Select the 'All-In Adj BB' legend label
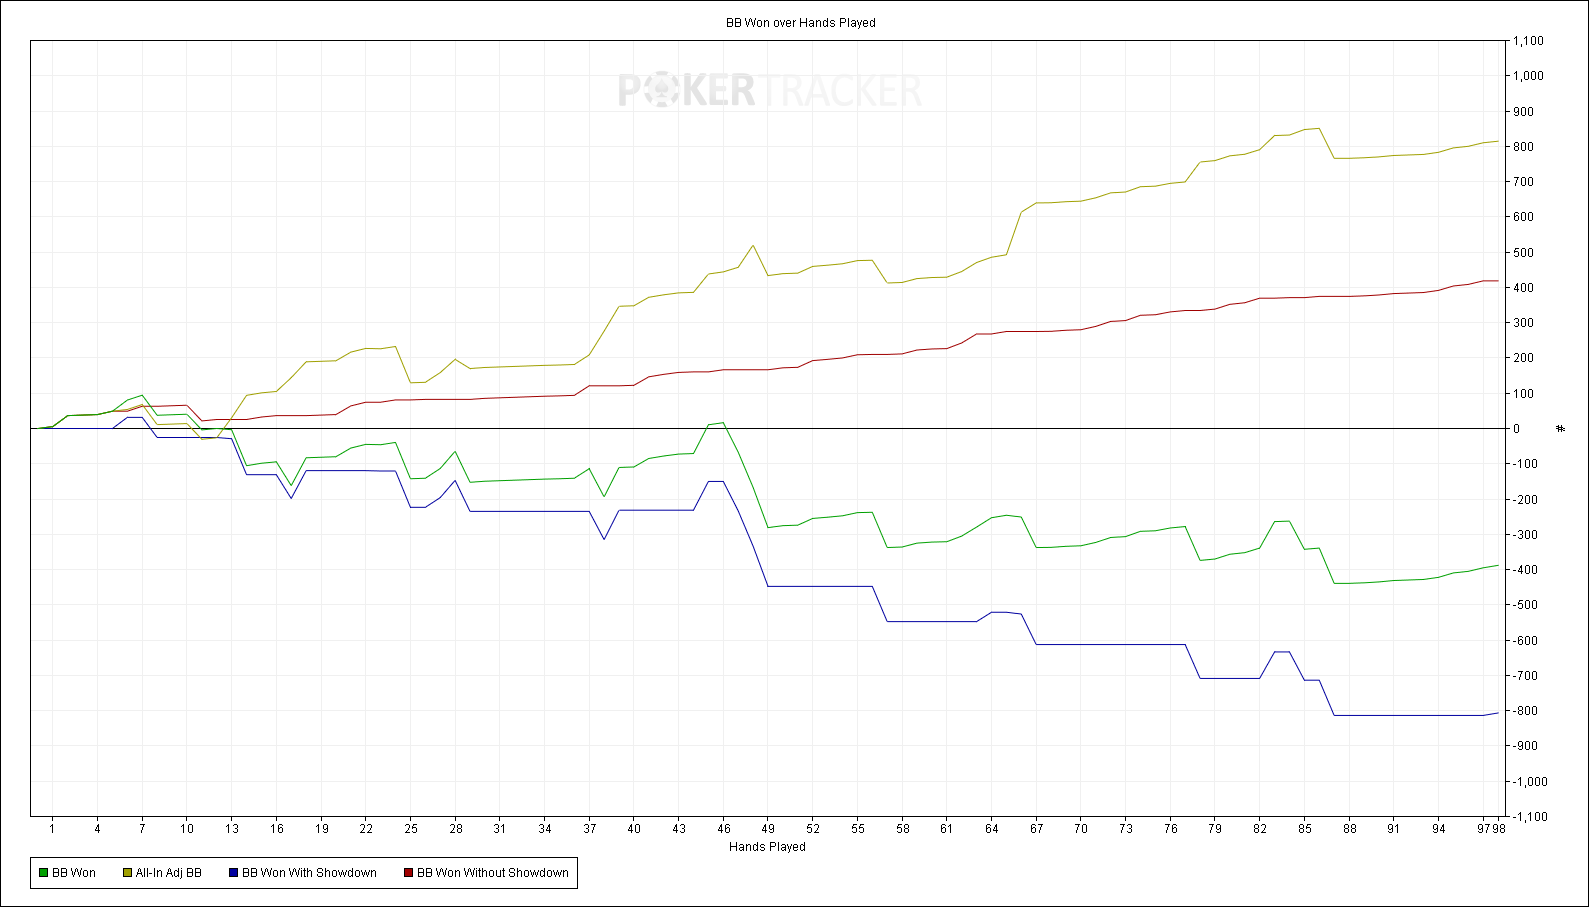Viewport: 1589px width, 907px height. click(x=169, y=873)
